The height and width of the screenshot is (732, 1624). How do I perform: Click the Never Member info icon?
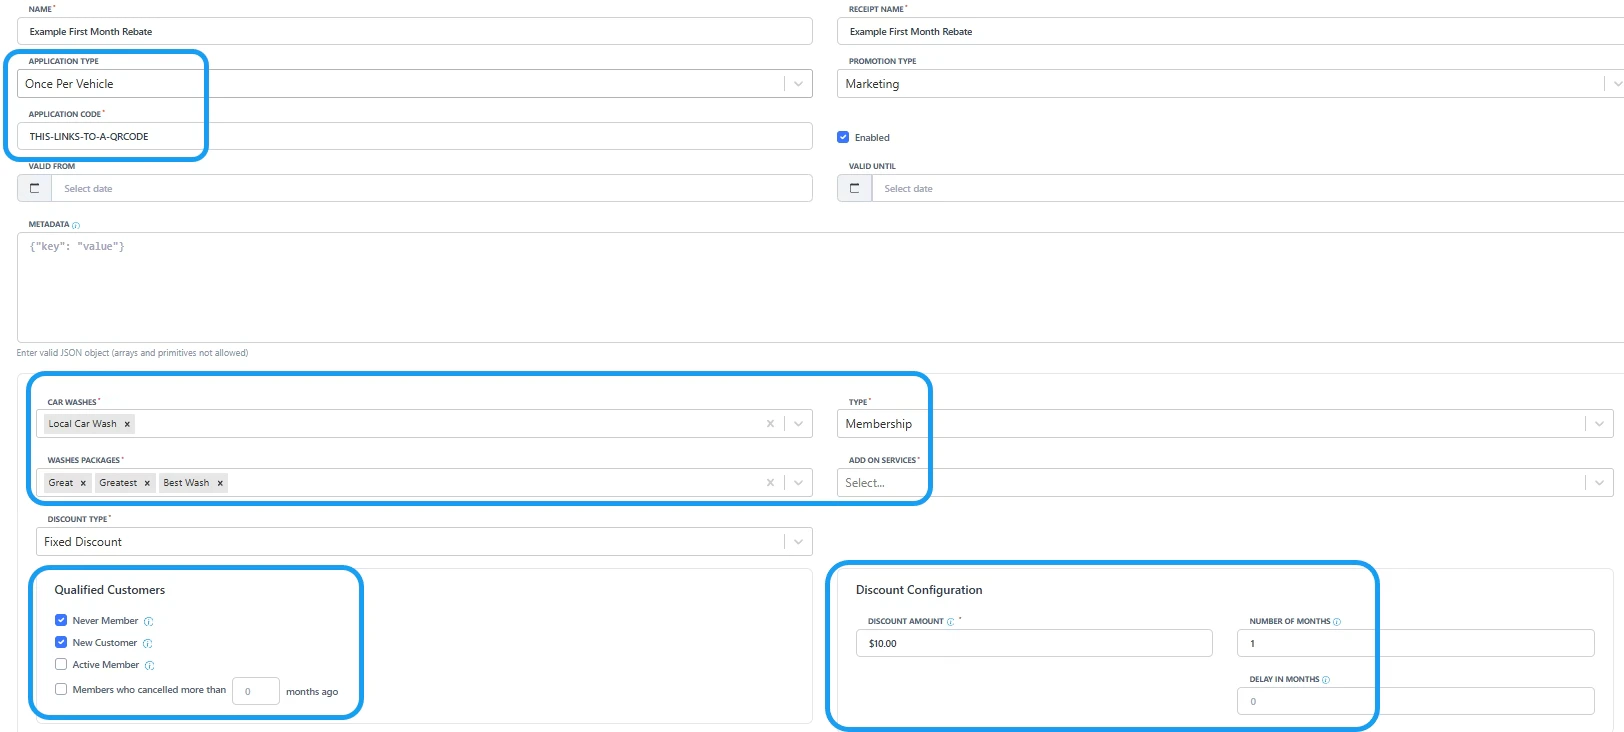point(148,621)
